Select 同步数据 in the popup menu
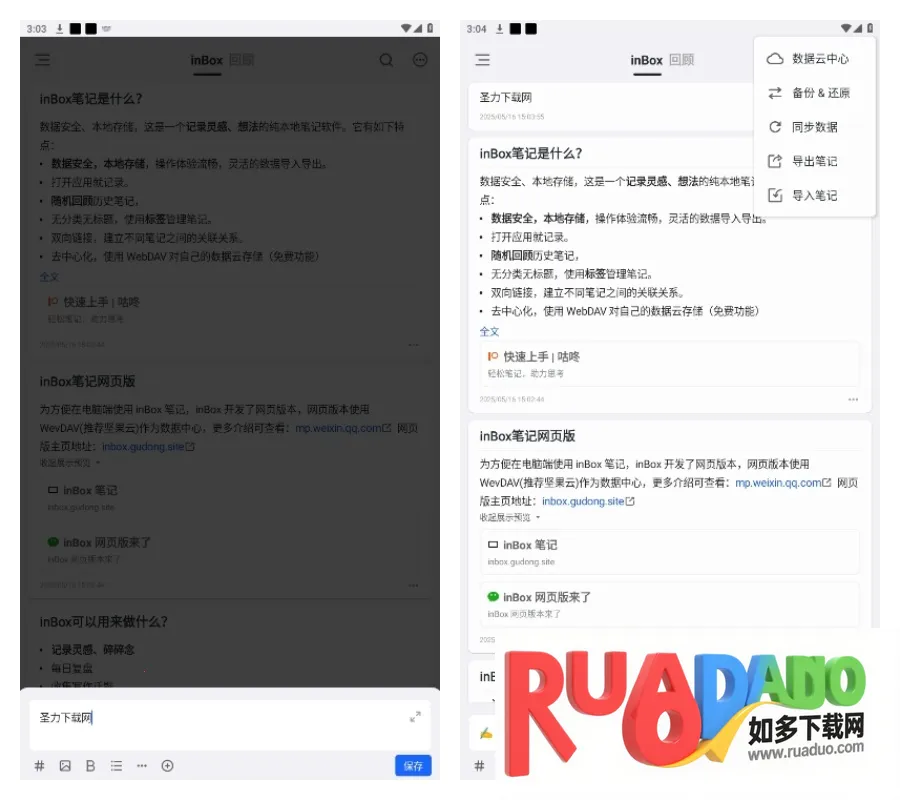 (814, 127)
